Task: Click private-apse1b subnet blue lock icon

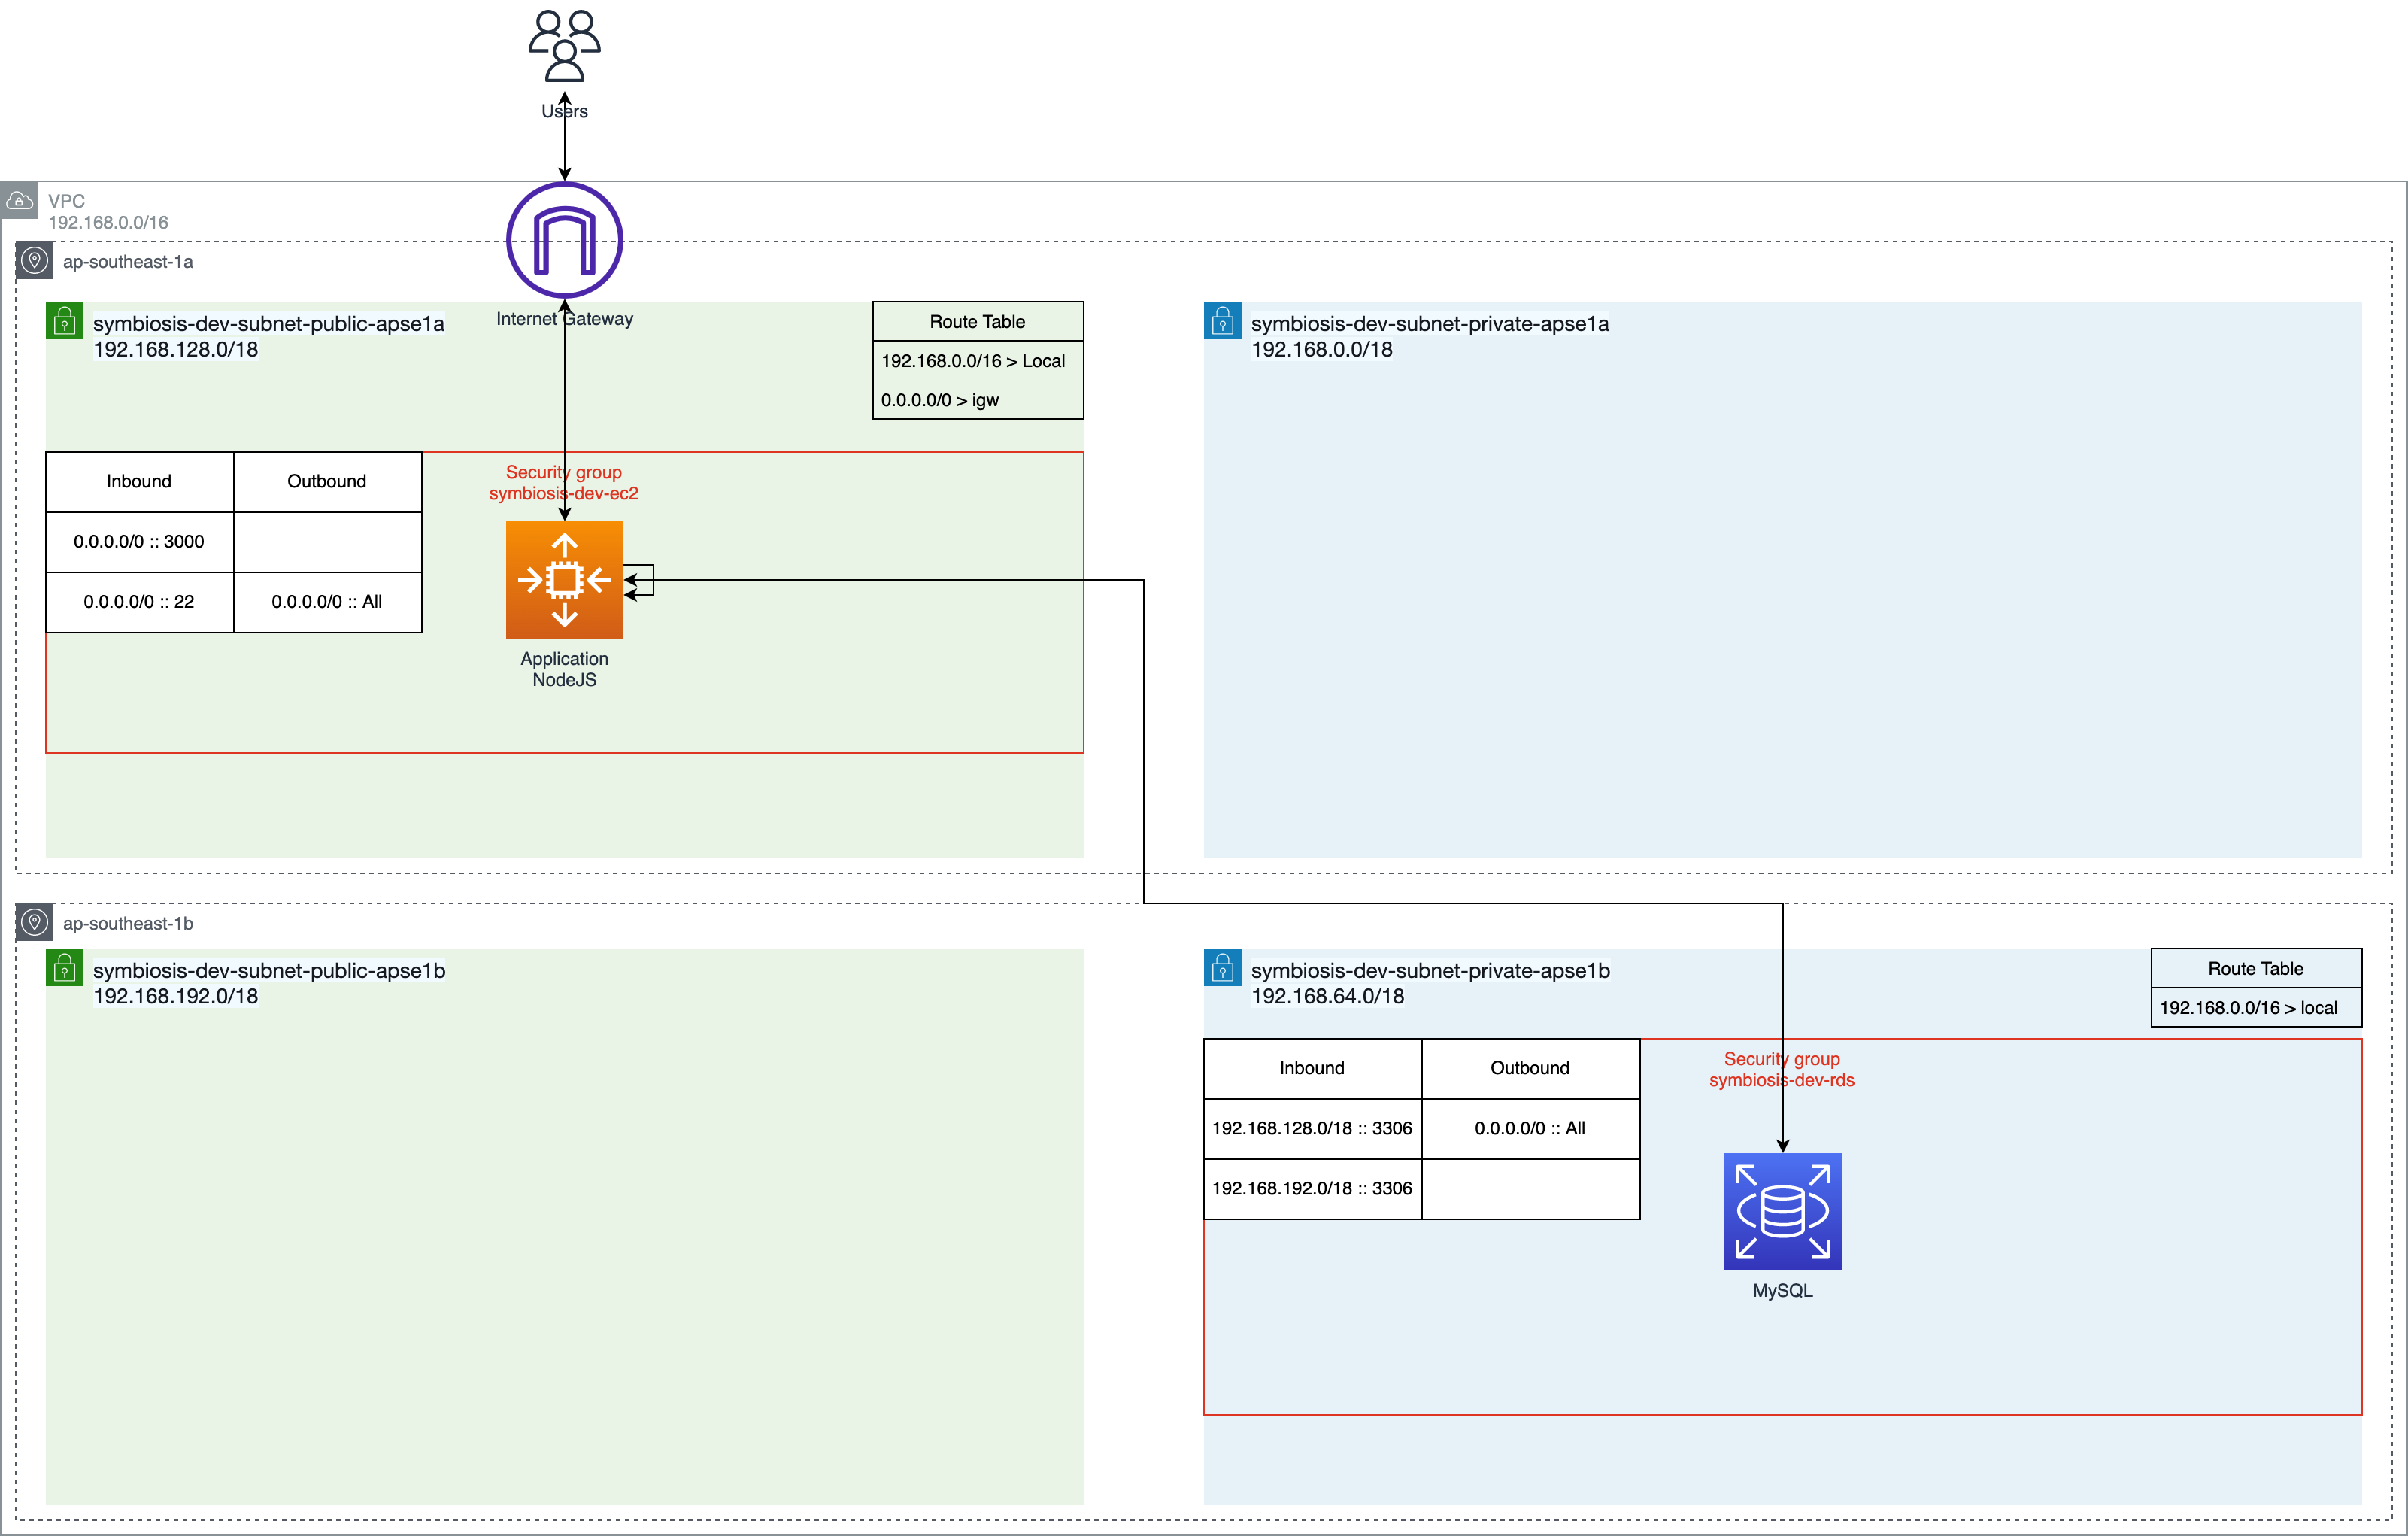Action: point(1222,967)
